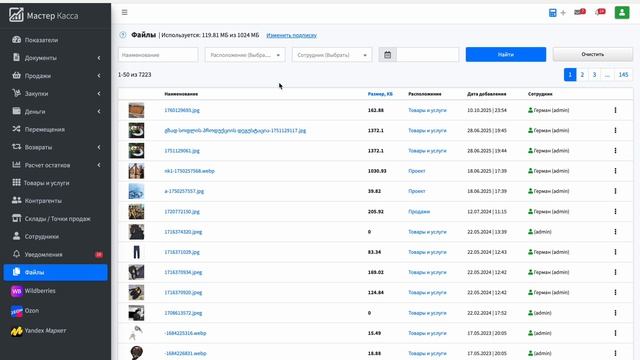Open actions menu for nk1-1750257568.webp row
This screenshot has width=640, height=360.
pos(615,171)
